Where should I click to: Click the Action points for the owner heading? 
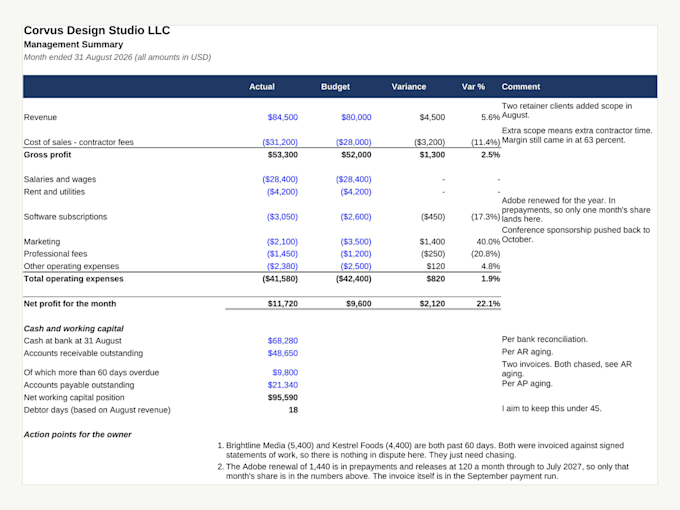pyautogui.click(x=78, y=435)
